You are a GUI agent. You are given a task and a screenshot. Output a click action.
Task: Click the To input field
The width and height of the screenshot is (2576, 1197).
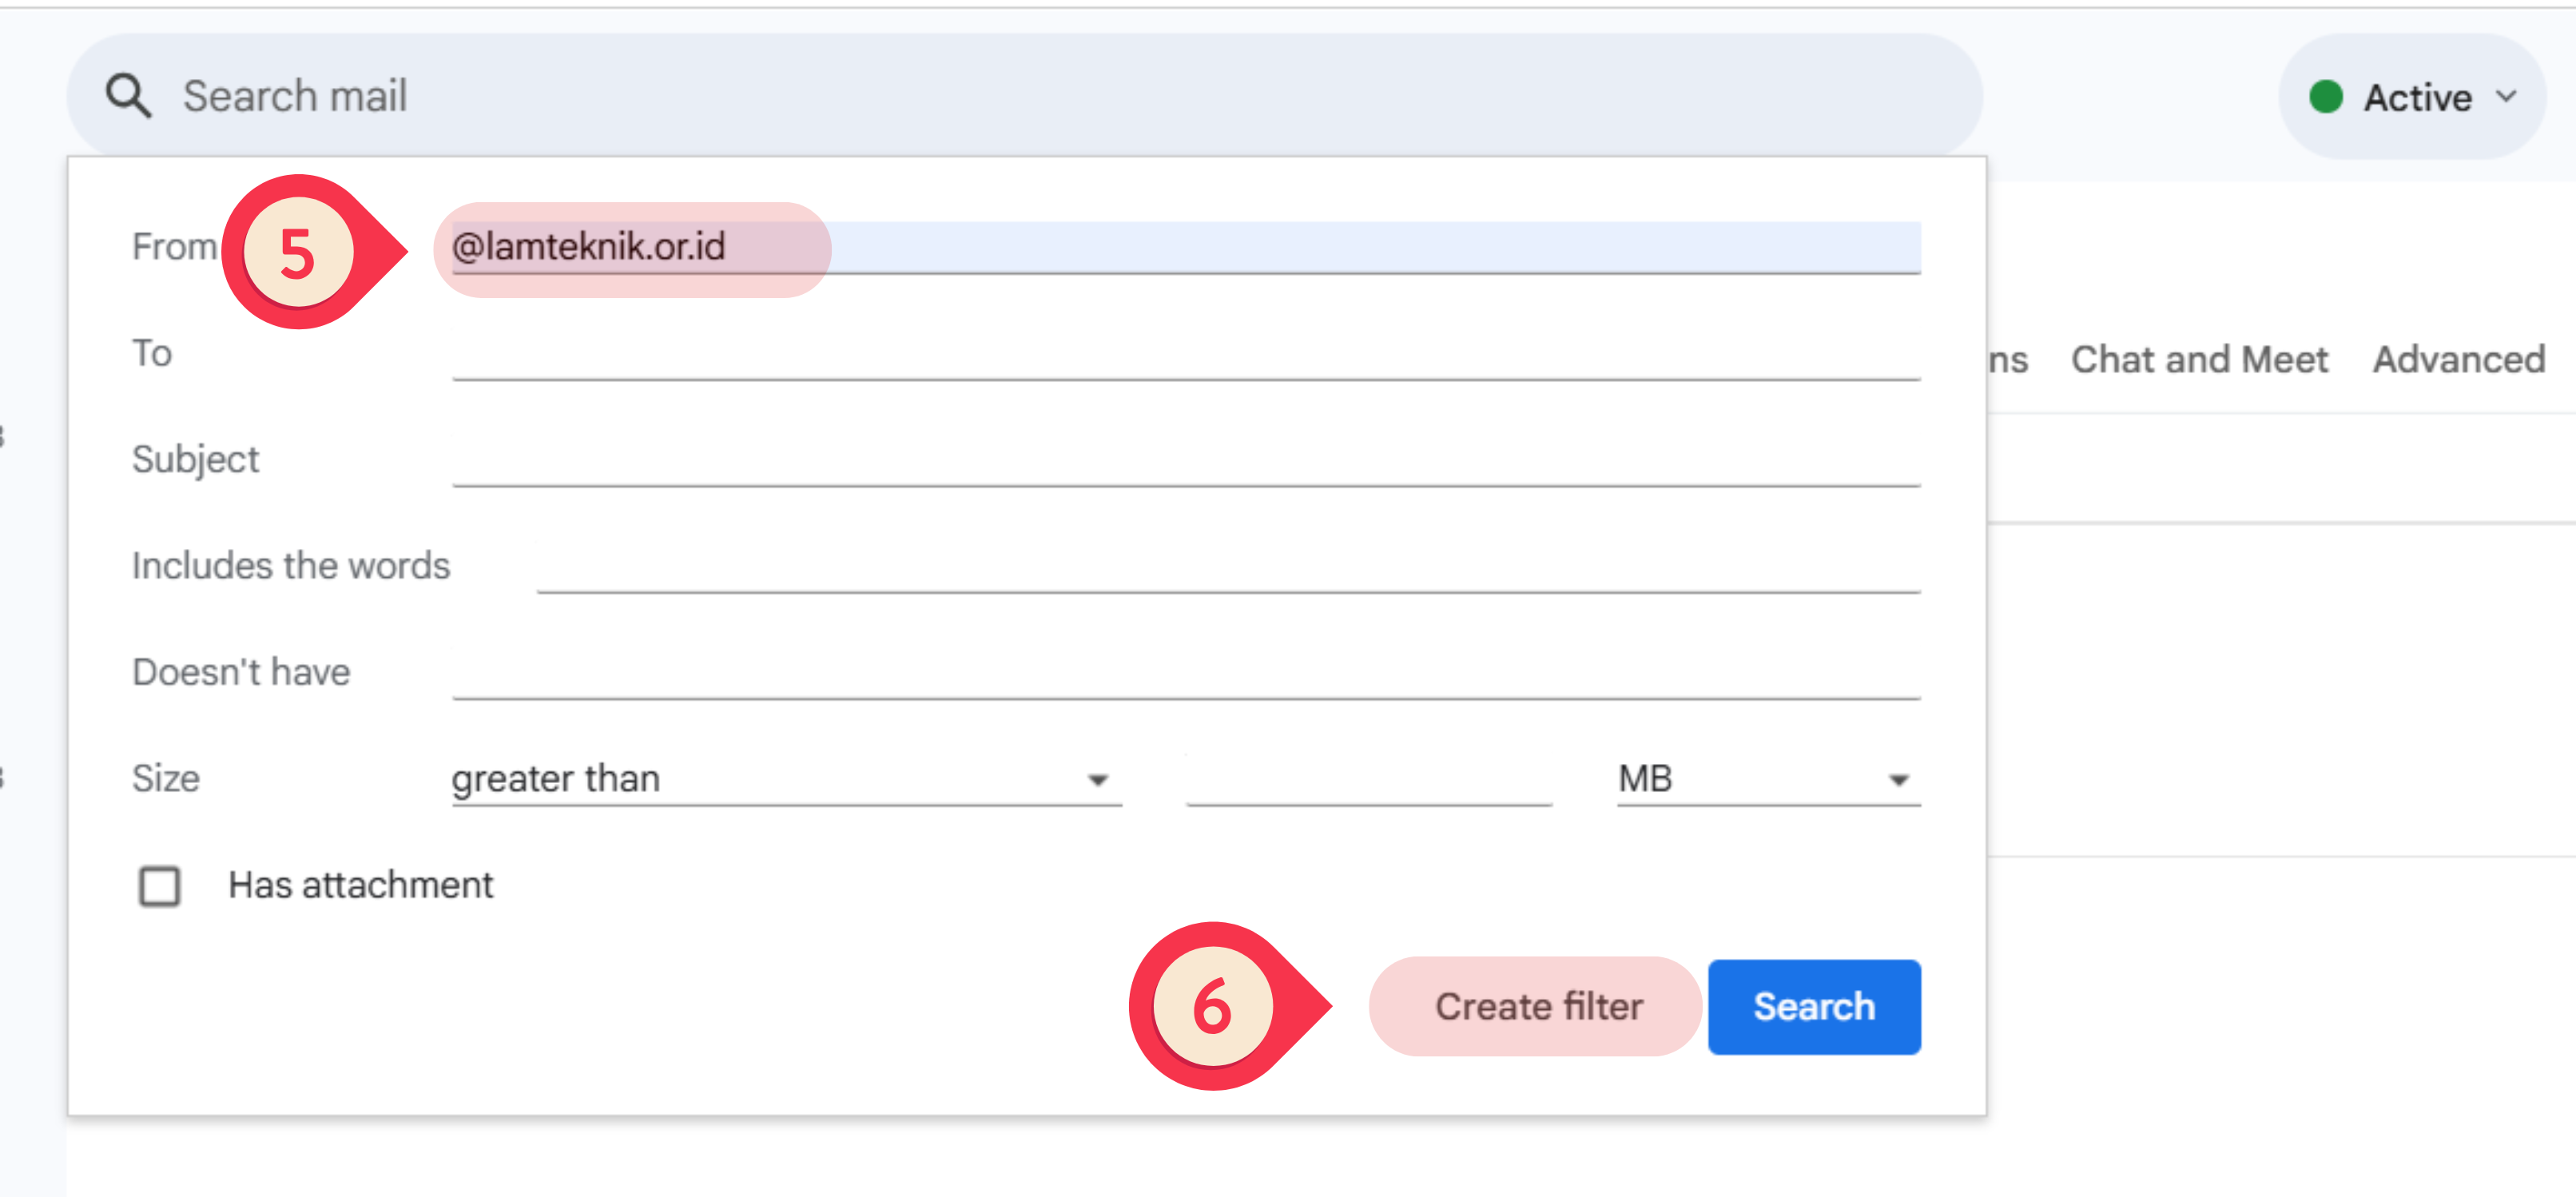pos(1186,353)
